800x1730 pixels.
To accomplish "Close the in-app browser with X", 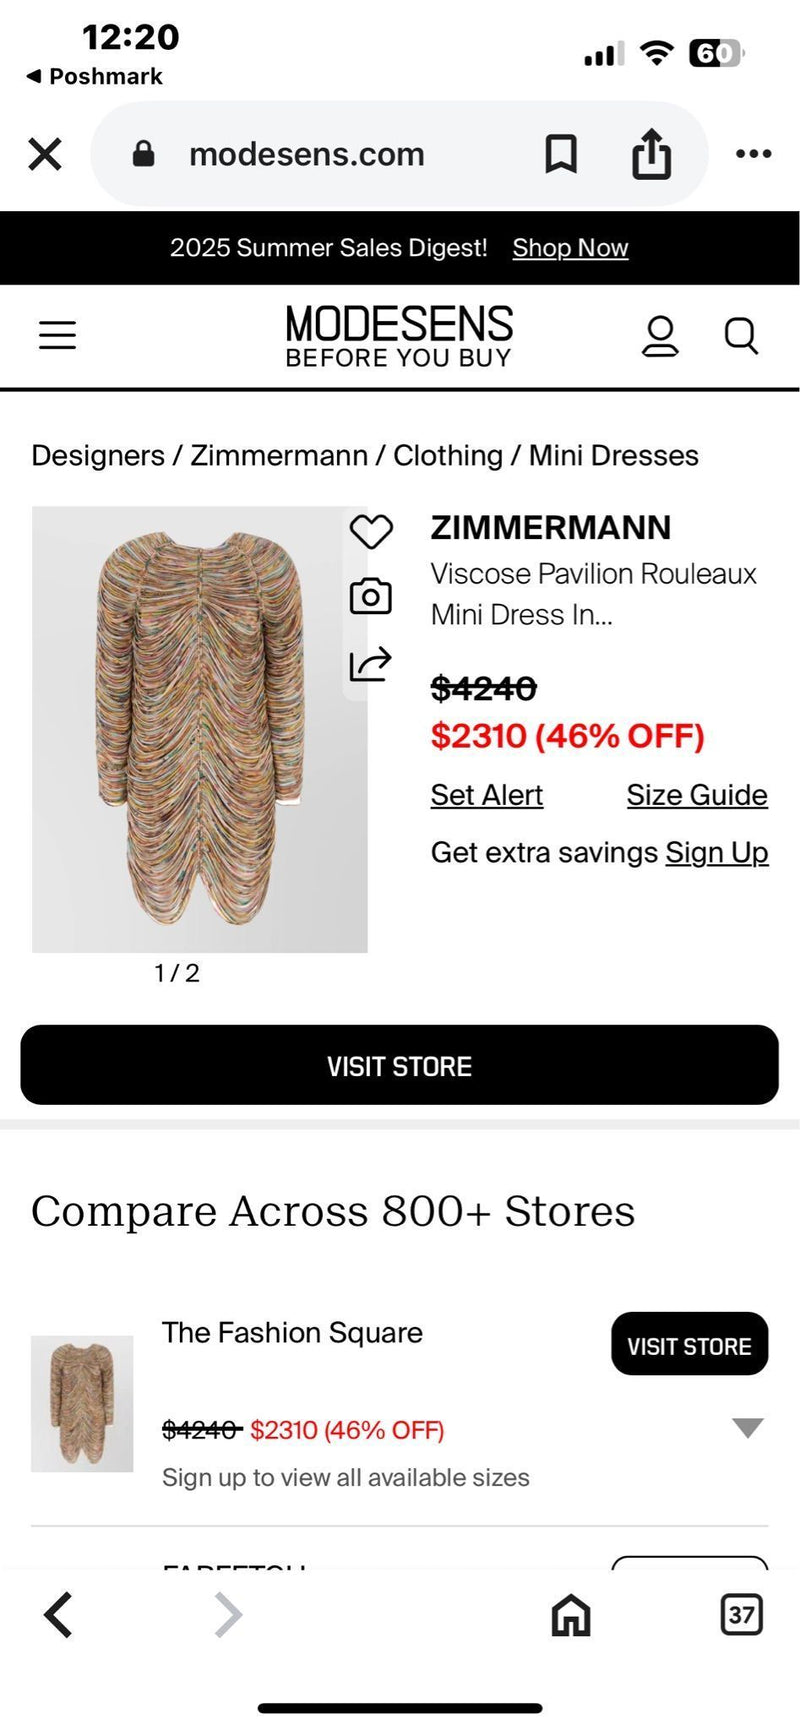I will click(x=45, y=154).
